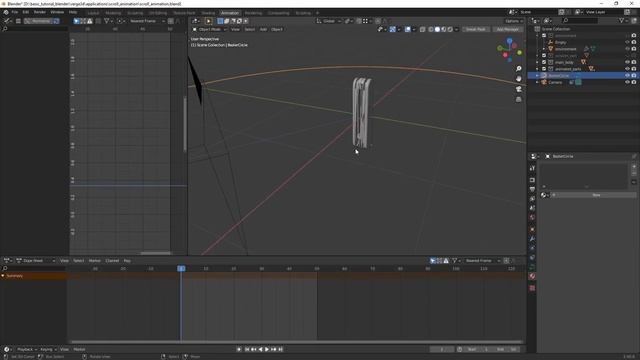640x360 pixels.
Task: Open the Keying dropdown in timeline
Action: click(48, 349)
